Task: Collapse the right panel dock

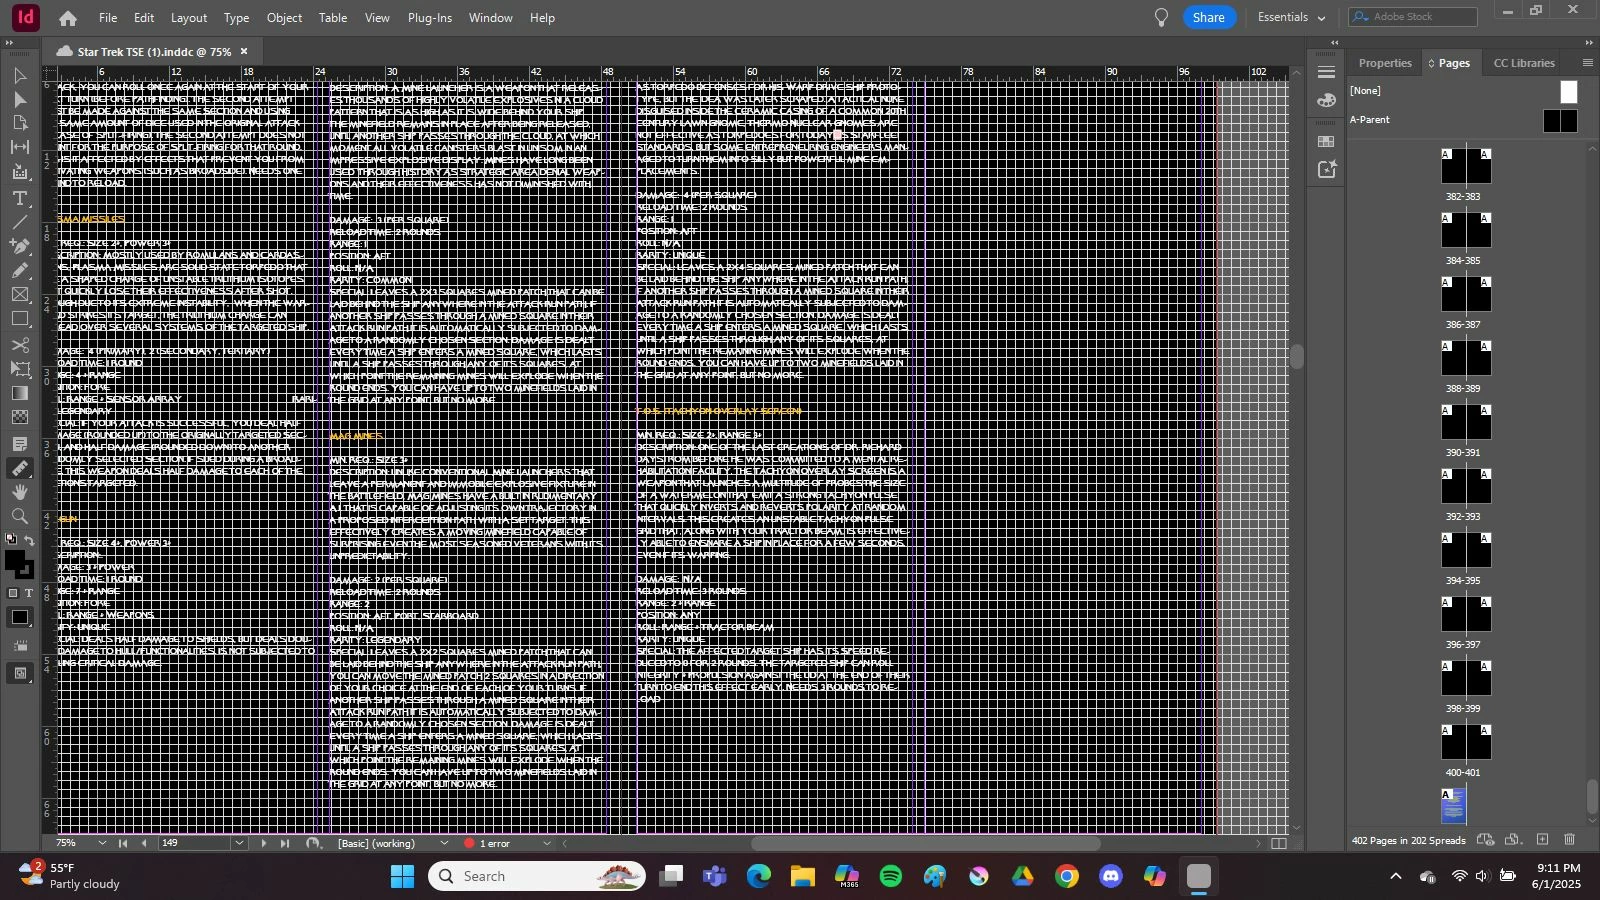Action: 1589,42
